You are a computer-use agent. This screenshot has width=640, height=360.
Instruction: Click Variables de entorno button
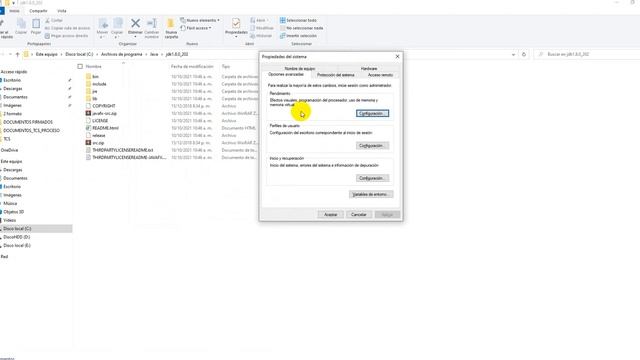[371, 194]
